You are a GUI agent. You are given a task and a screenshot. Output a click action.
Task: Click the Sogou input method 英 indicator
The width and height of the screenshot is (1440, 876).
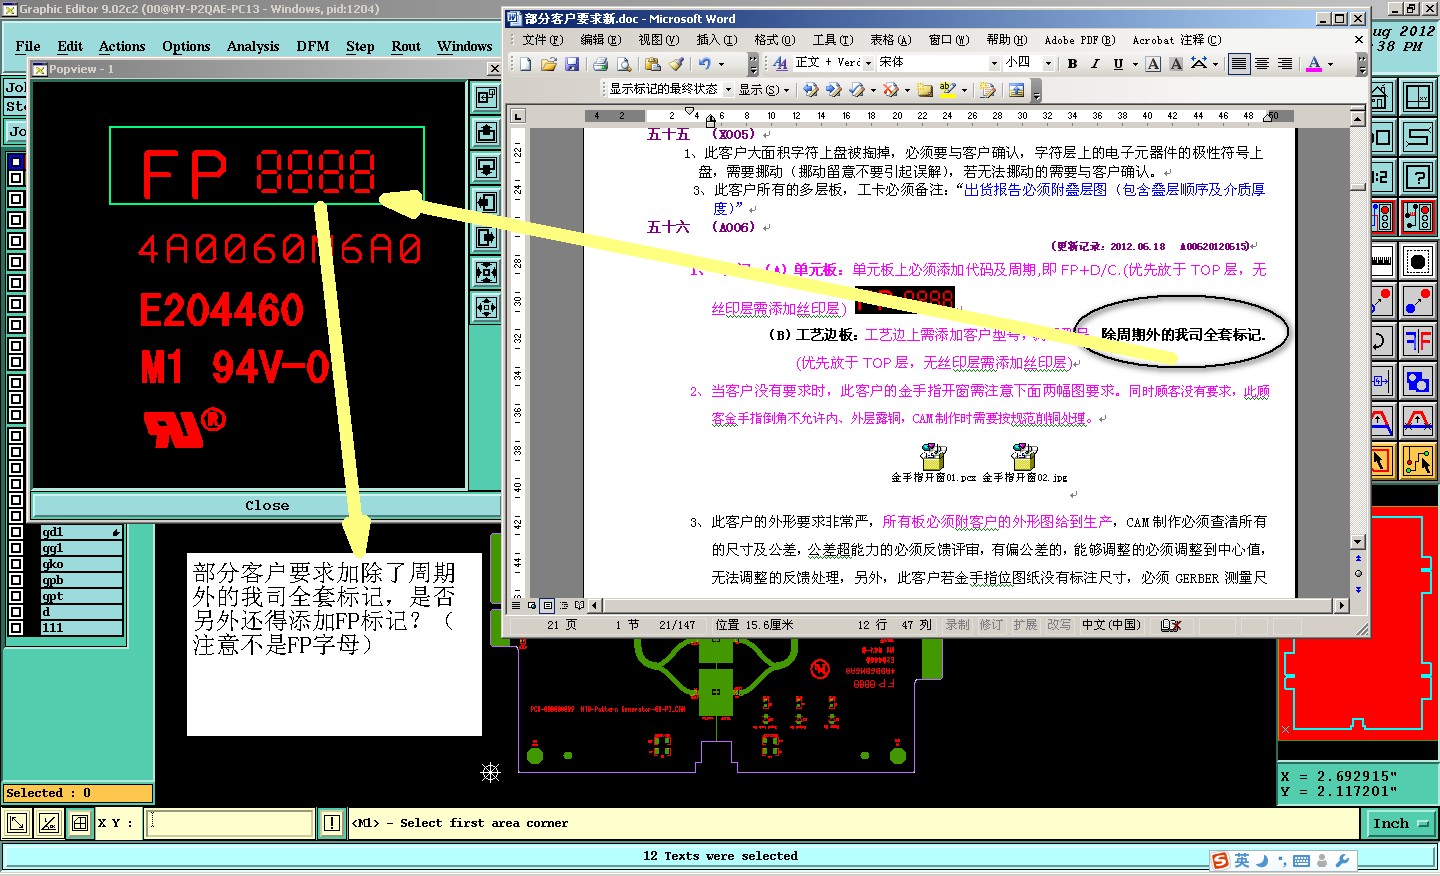[1242, 861]
